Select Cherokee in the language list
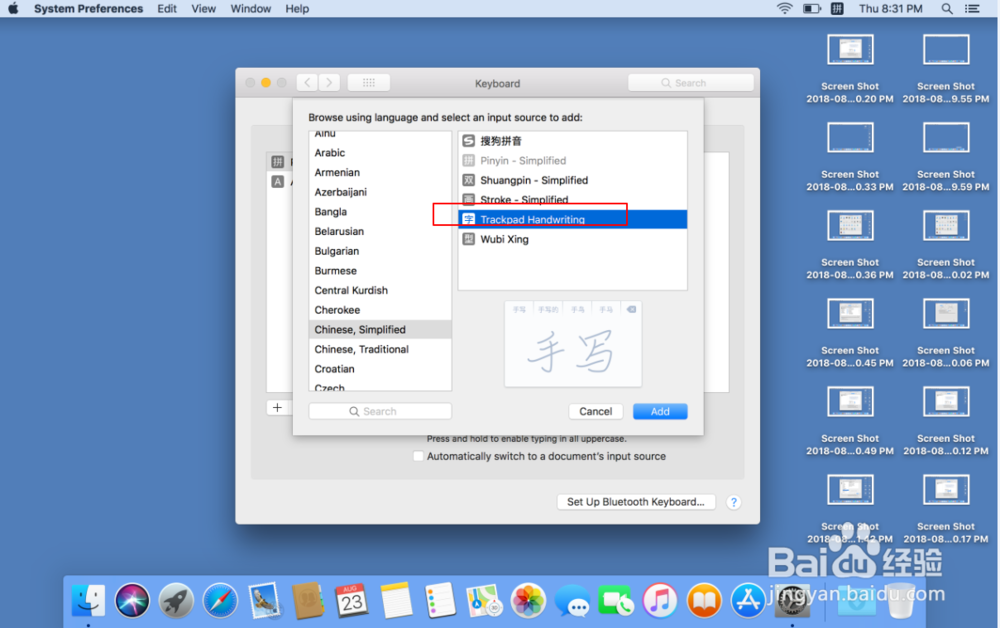The image size is (1000, 628). pyautogui.click(x=380, y=310)
